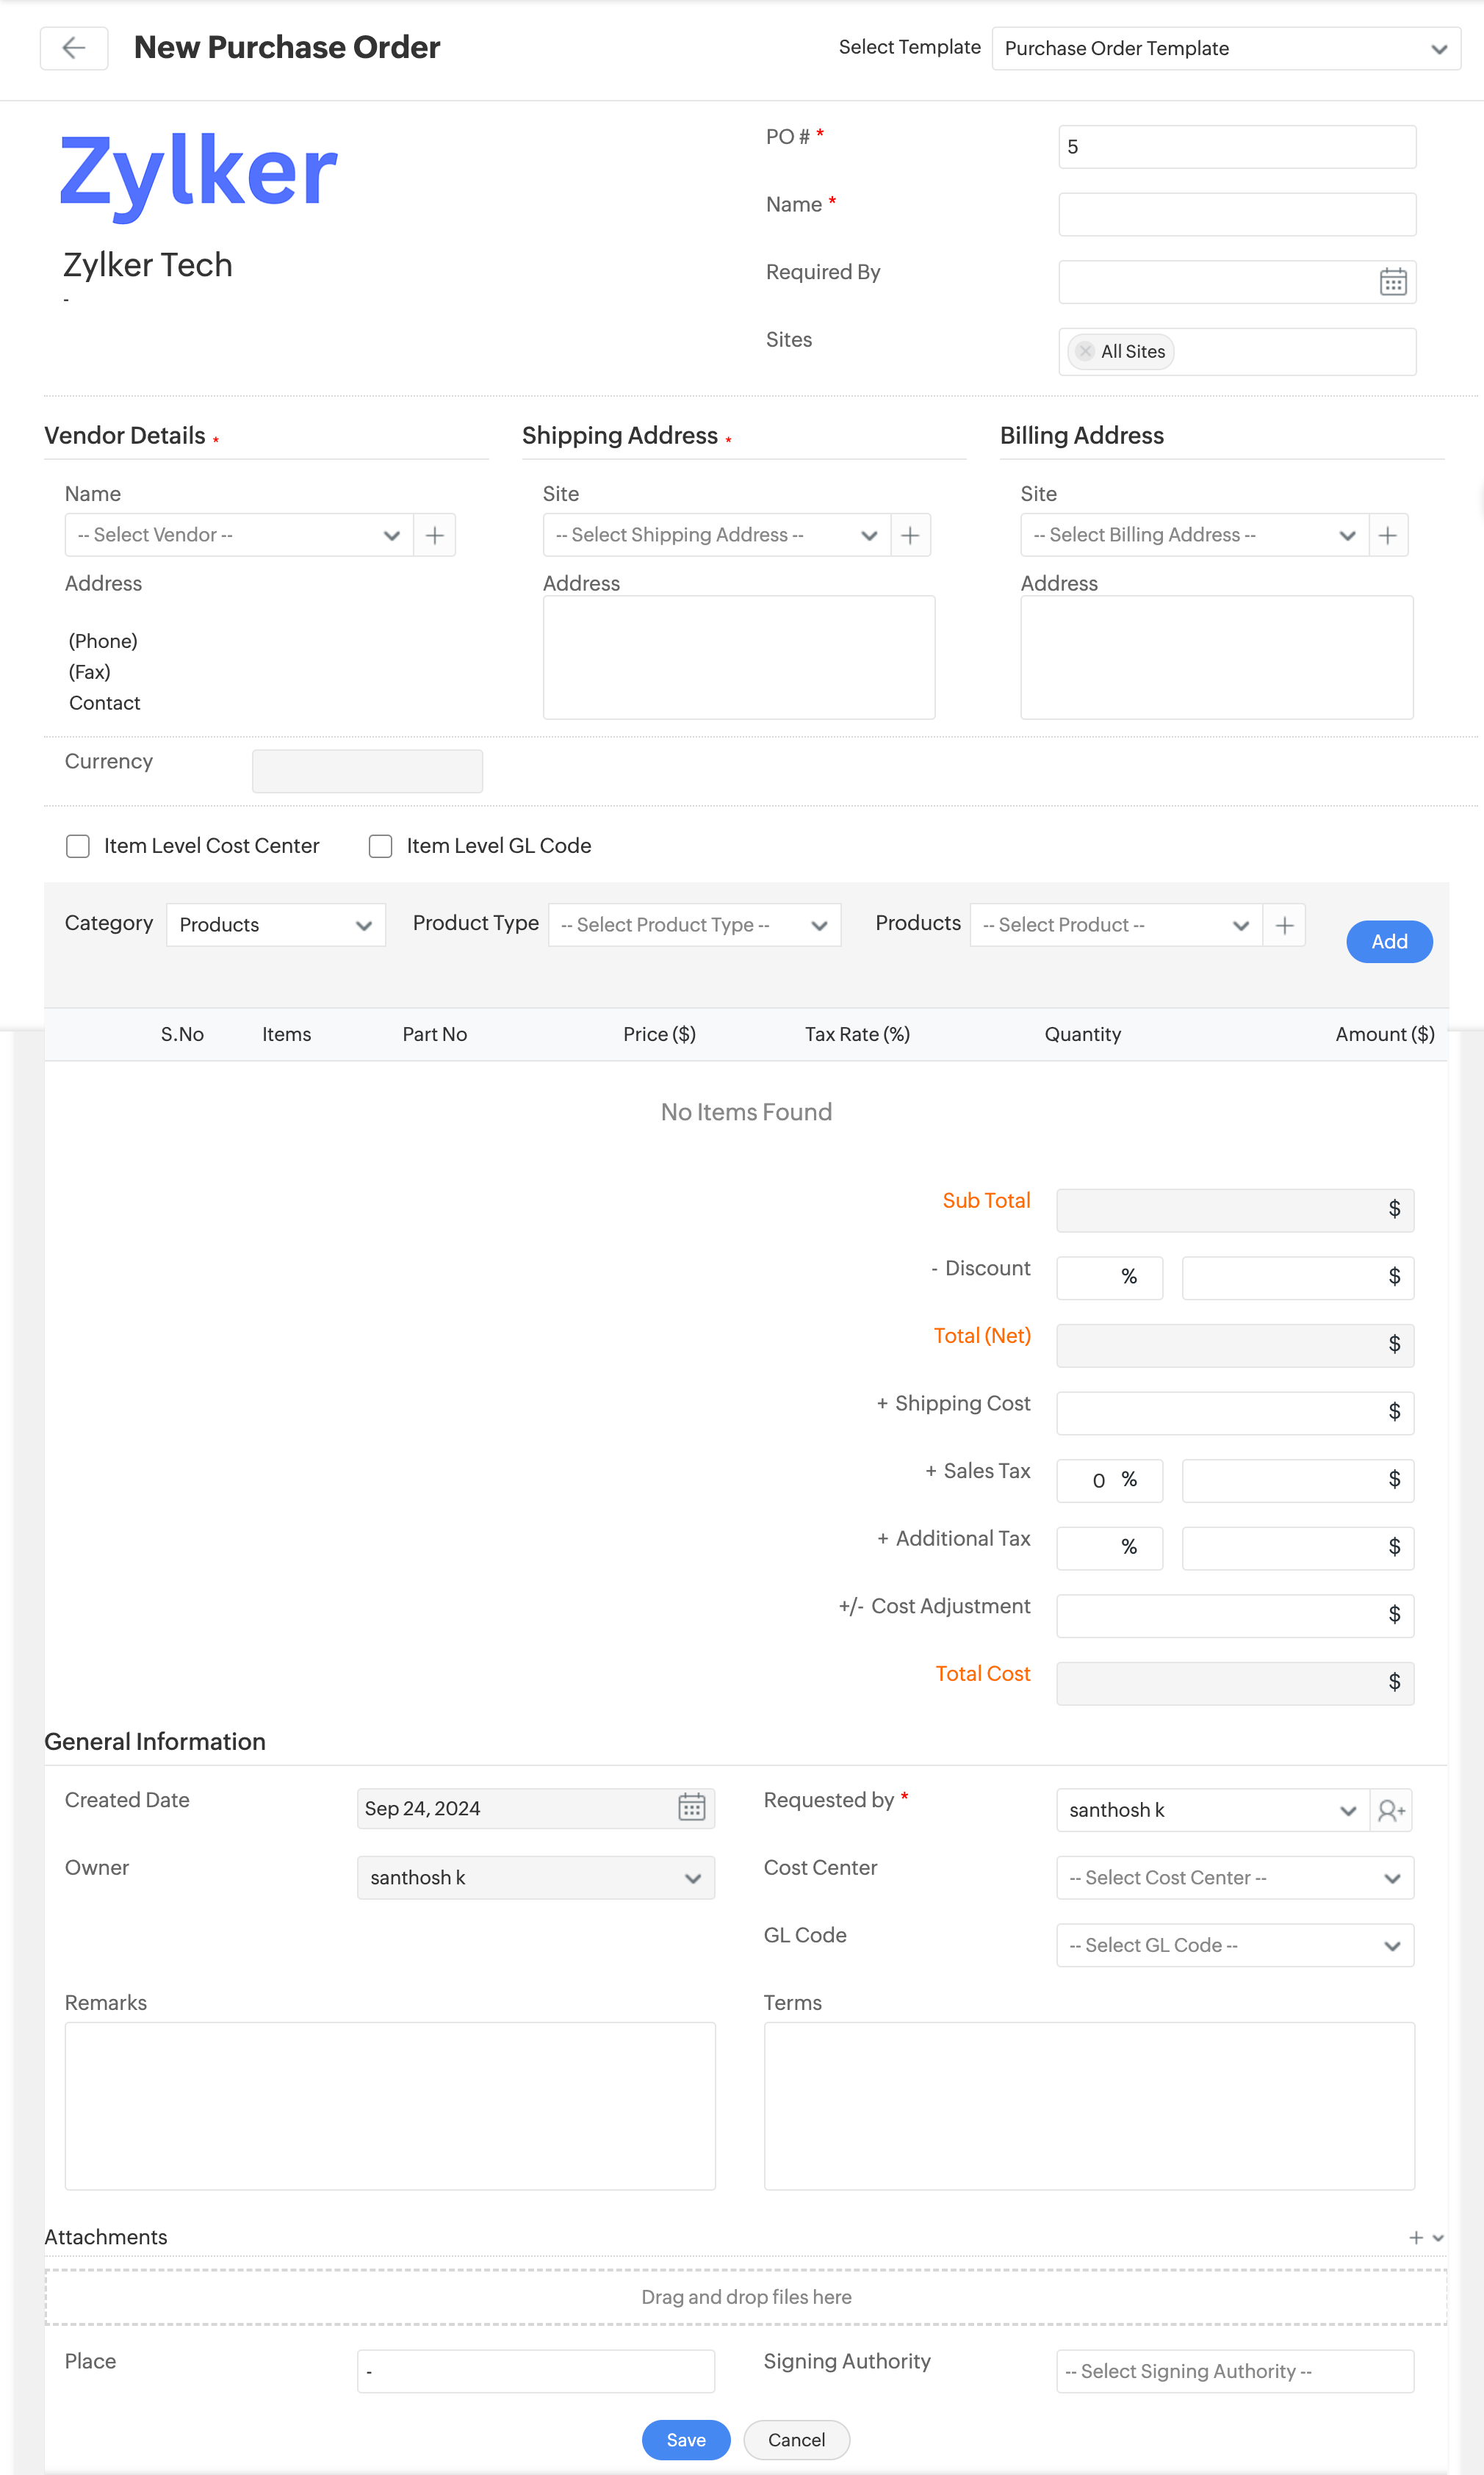The width and height of the screenshot is (1484, 2475).
Task: Click the back arrow icon
Action: coord(73,48)
